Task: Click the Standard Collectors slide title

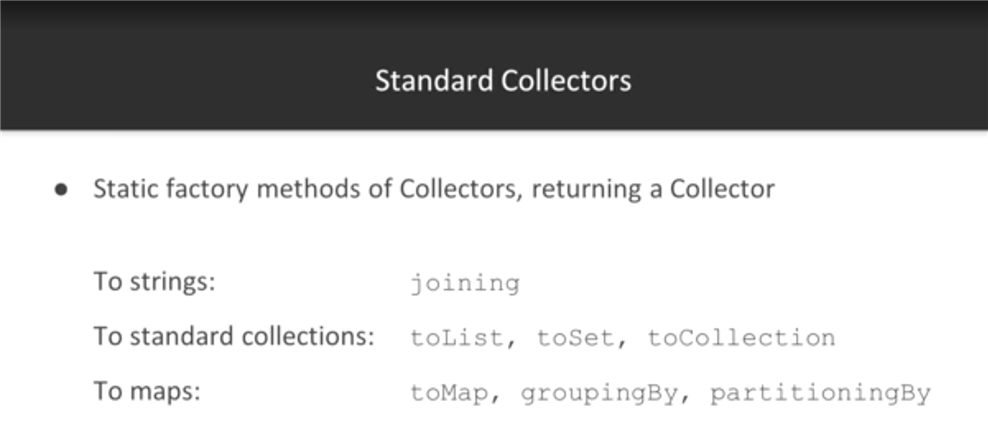Action: click(503, 81)
